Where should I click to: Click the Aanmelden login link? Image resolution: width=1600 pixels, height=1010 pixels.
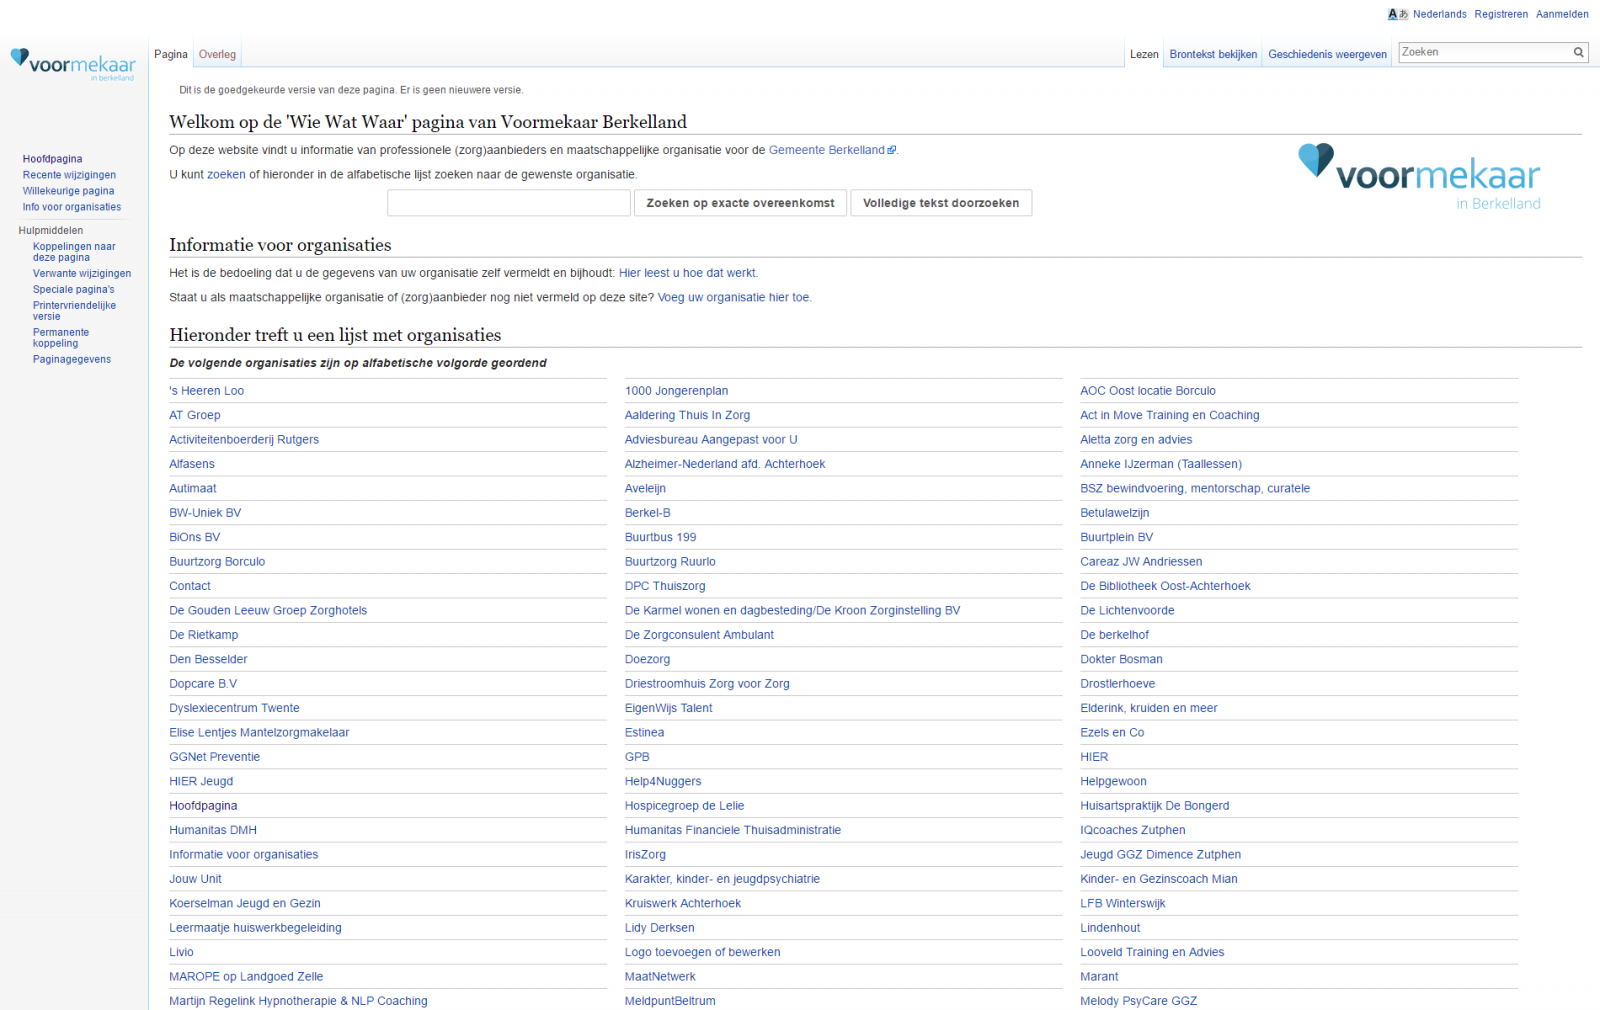click(1562, 14)
